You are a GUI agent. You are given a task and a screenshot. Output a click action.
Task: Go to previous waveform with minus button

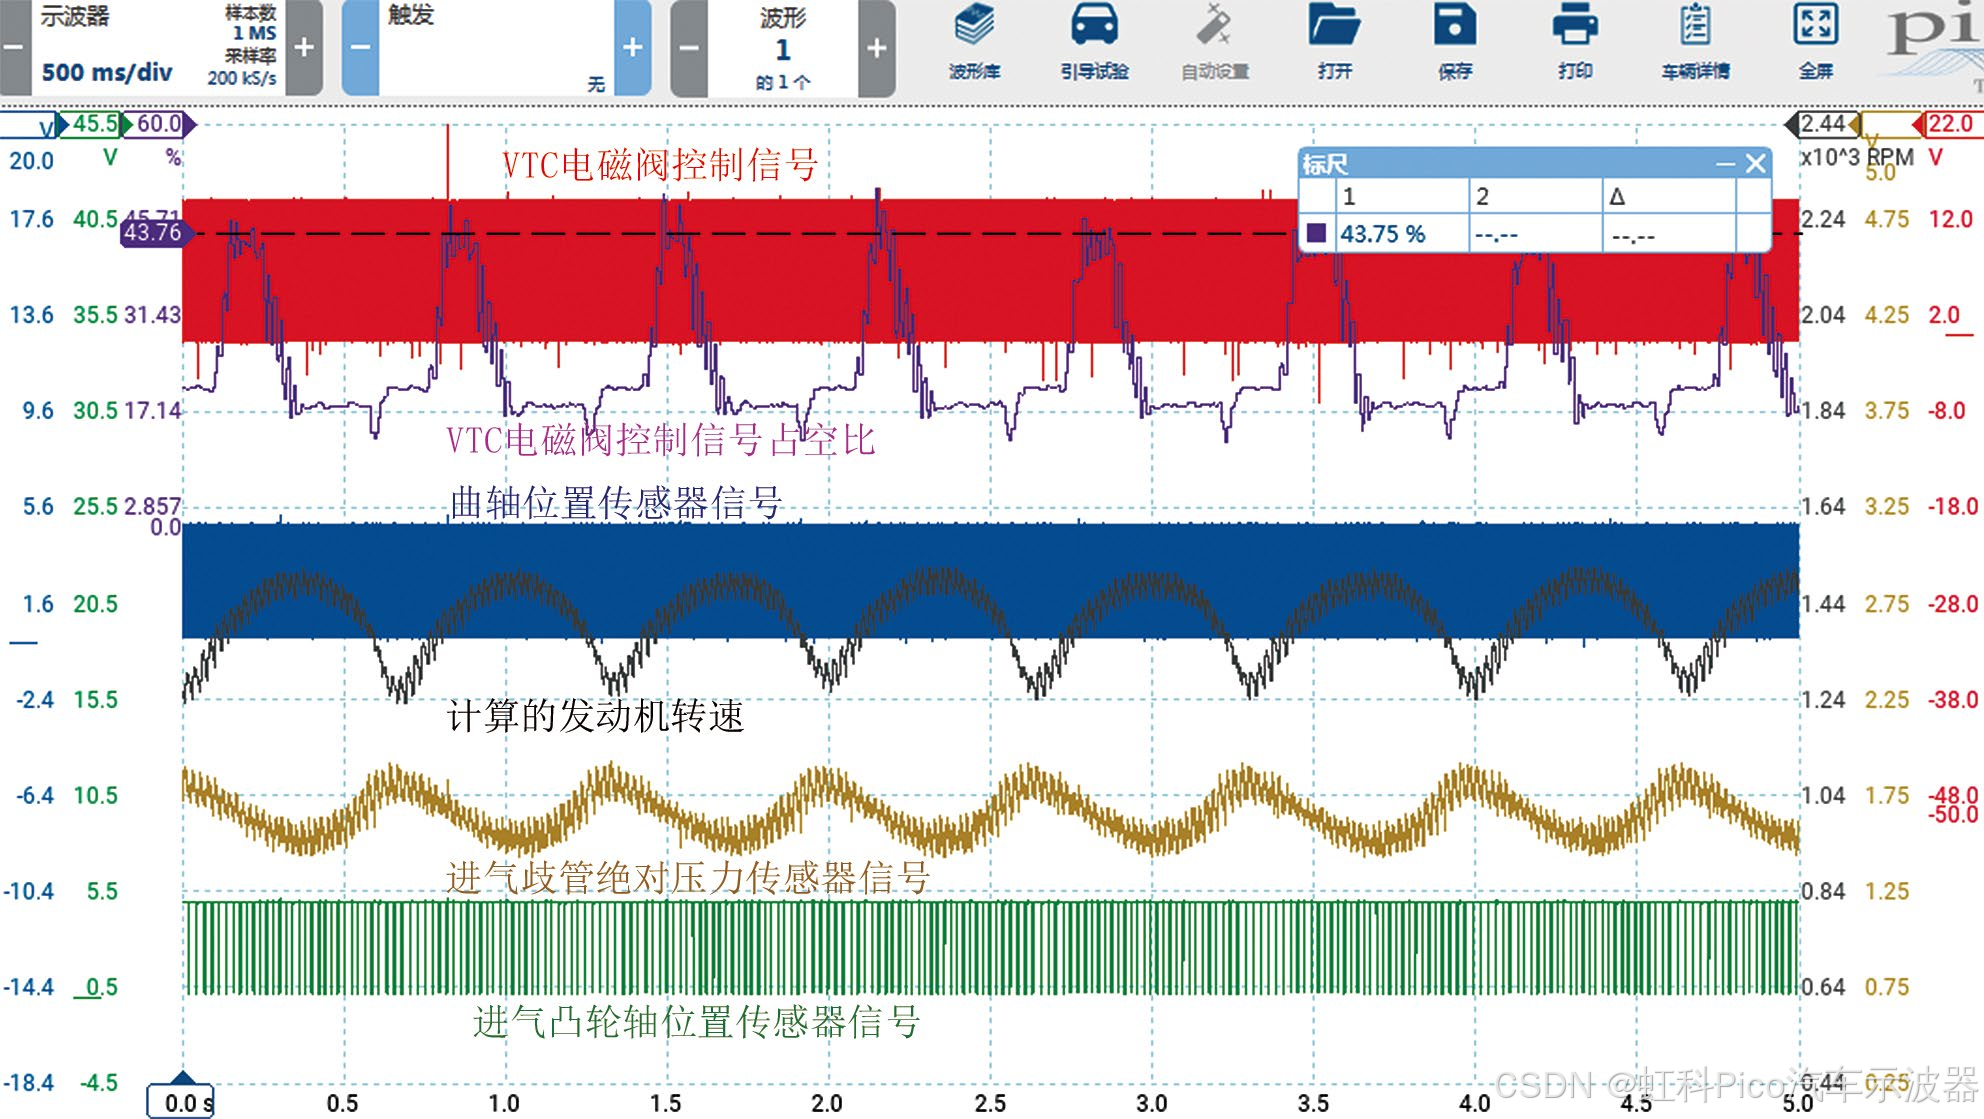689,47
